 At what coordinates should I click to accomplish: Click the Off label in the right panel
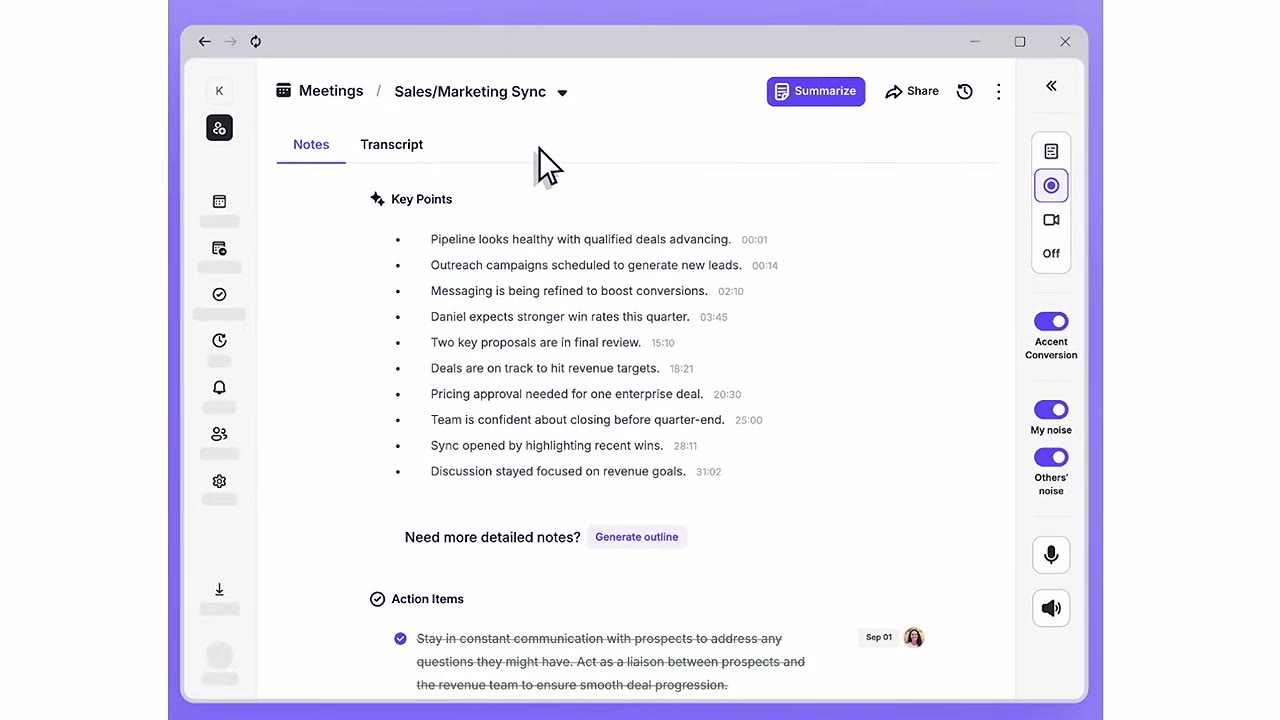coord(1051,253)
